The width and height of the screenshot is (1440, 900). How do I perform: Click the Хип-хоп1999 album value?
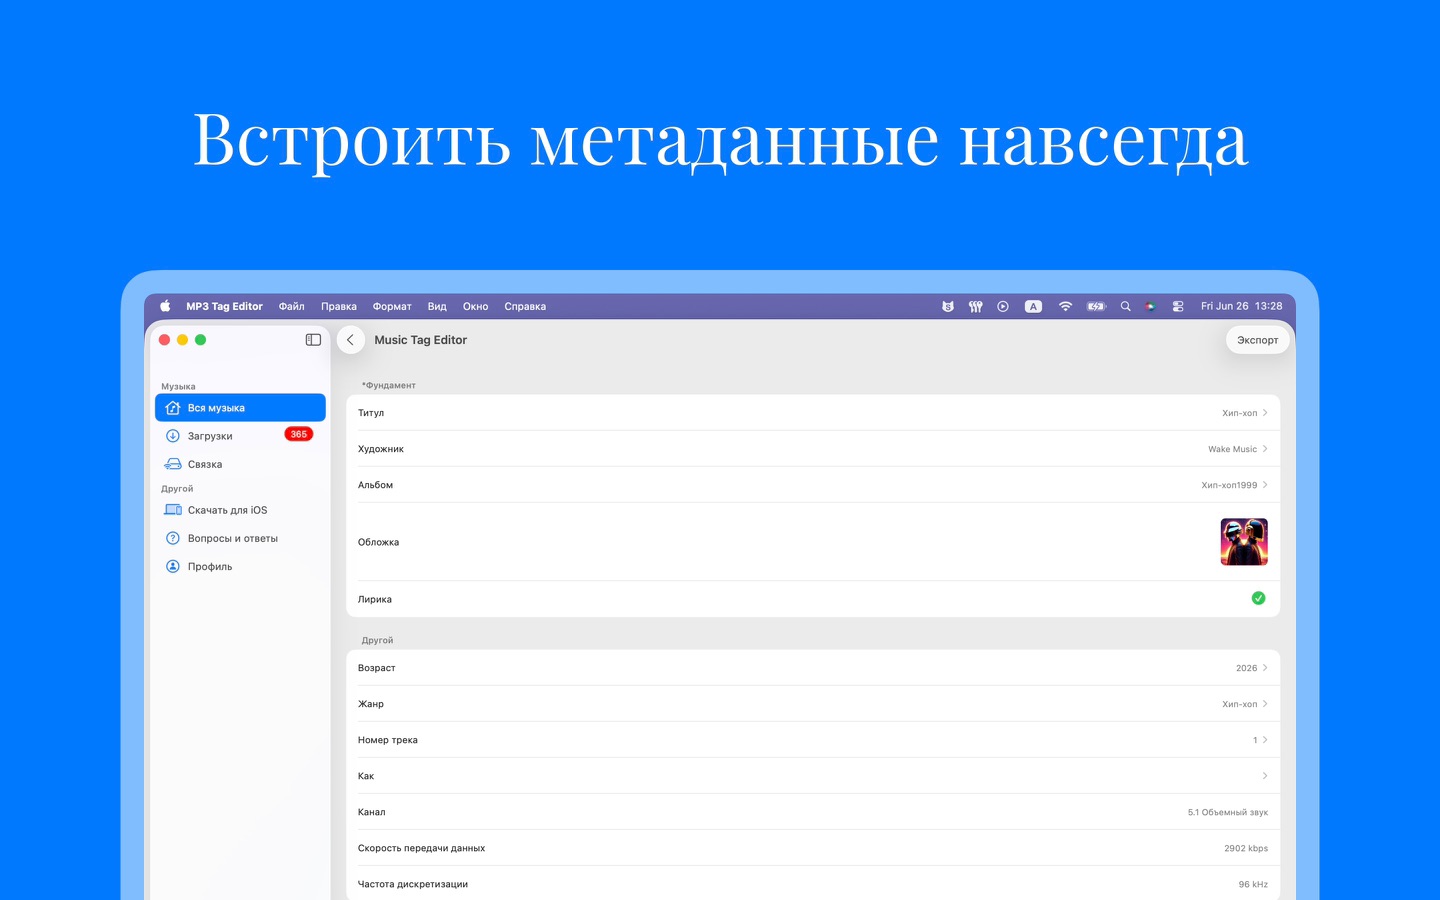1229,485
